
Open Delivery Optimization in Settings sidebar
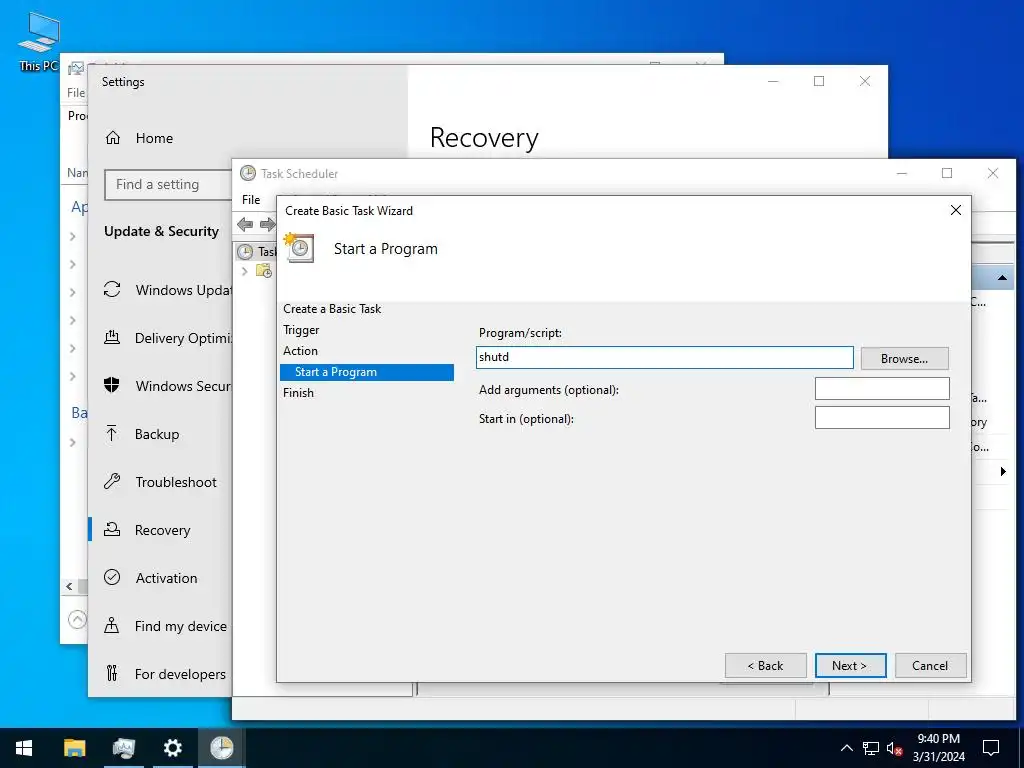coord(167,338)
